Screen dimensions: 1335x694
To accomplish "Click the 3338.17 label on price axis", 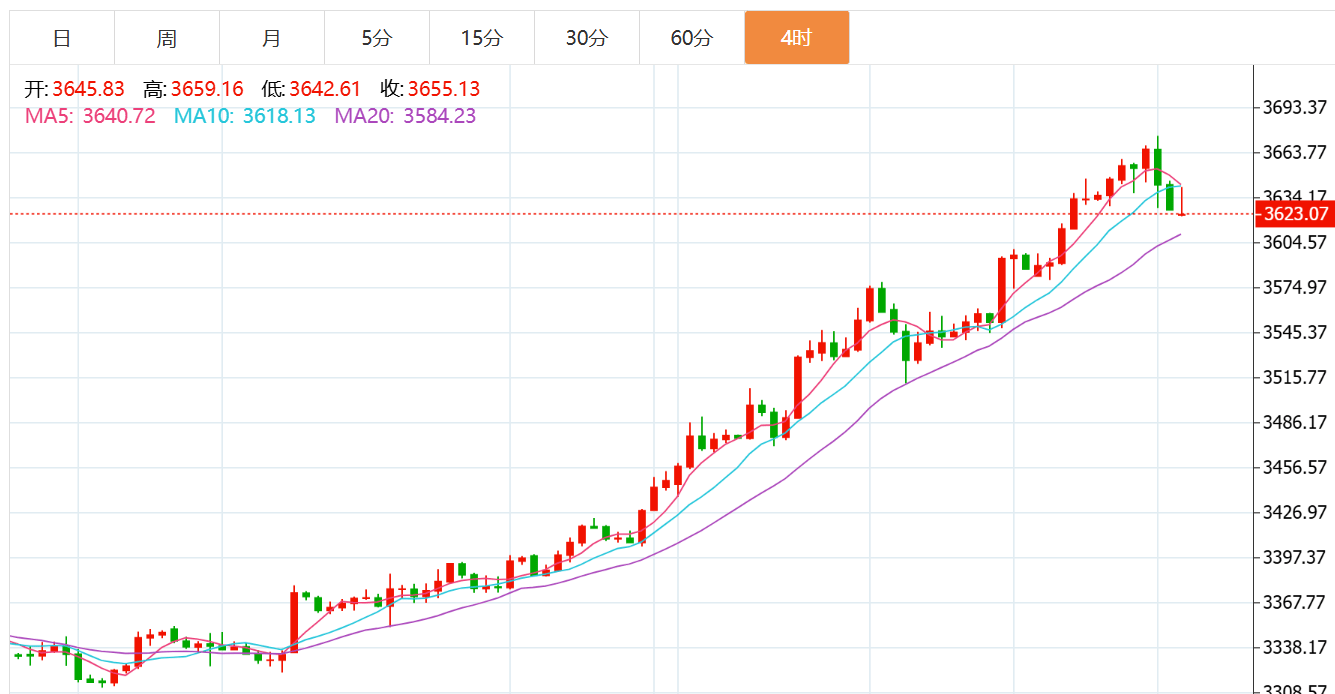I will pyautogui.click(x=1294, y=647).
